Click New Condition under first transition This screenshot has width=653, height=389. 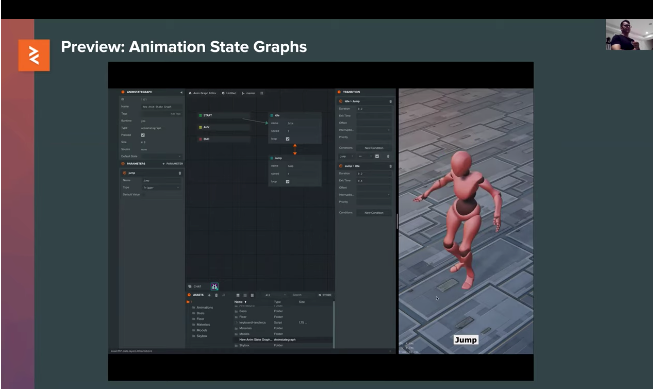[374, 148]
